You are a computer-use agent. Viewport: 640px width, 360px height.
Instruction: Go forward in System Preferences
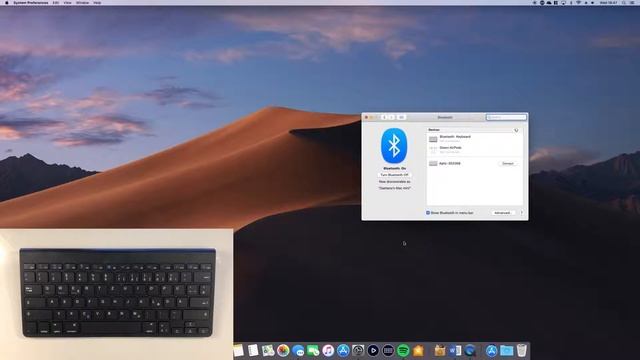(x=391, y=117)
